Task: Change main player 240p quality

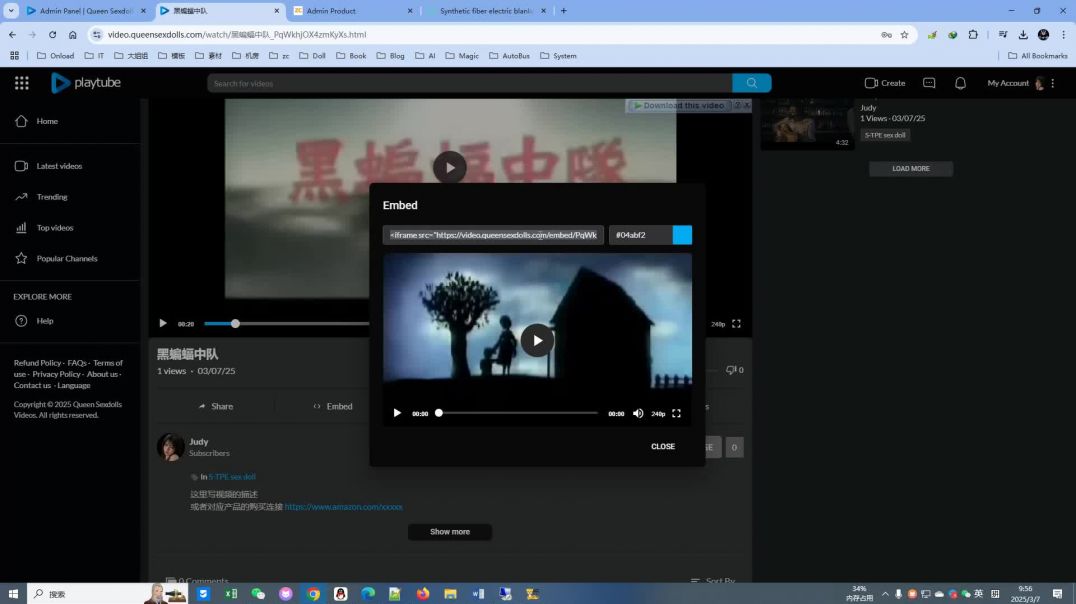Action: tap(718, 324)
